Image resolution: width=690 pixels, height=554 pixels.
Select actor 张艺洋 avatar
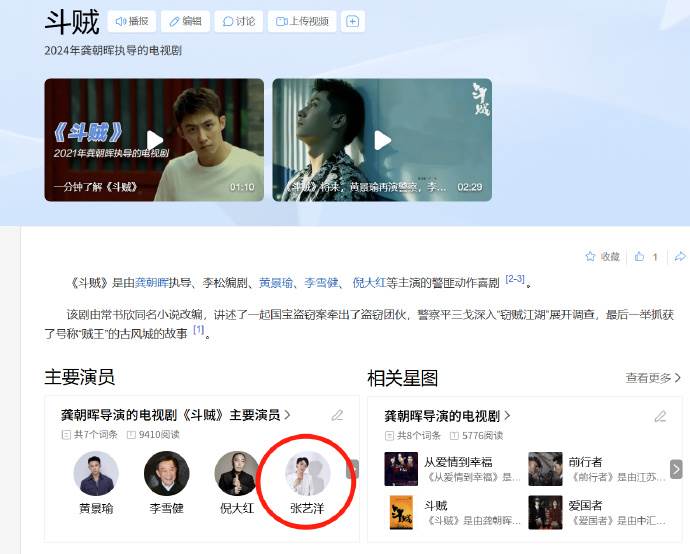(307, 473)
